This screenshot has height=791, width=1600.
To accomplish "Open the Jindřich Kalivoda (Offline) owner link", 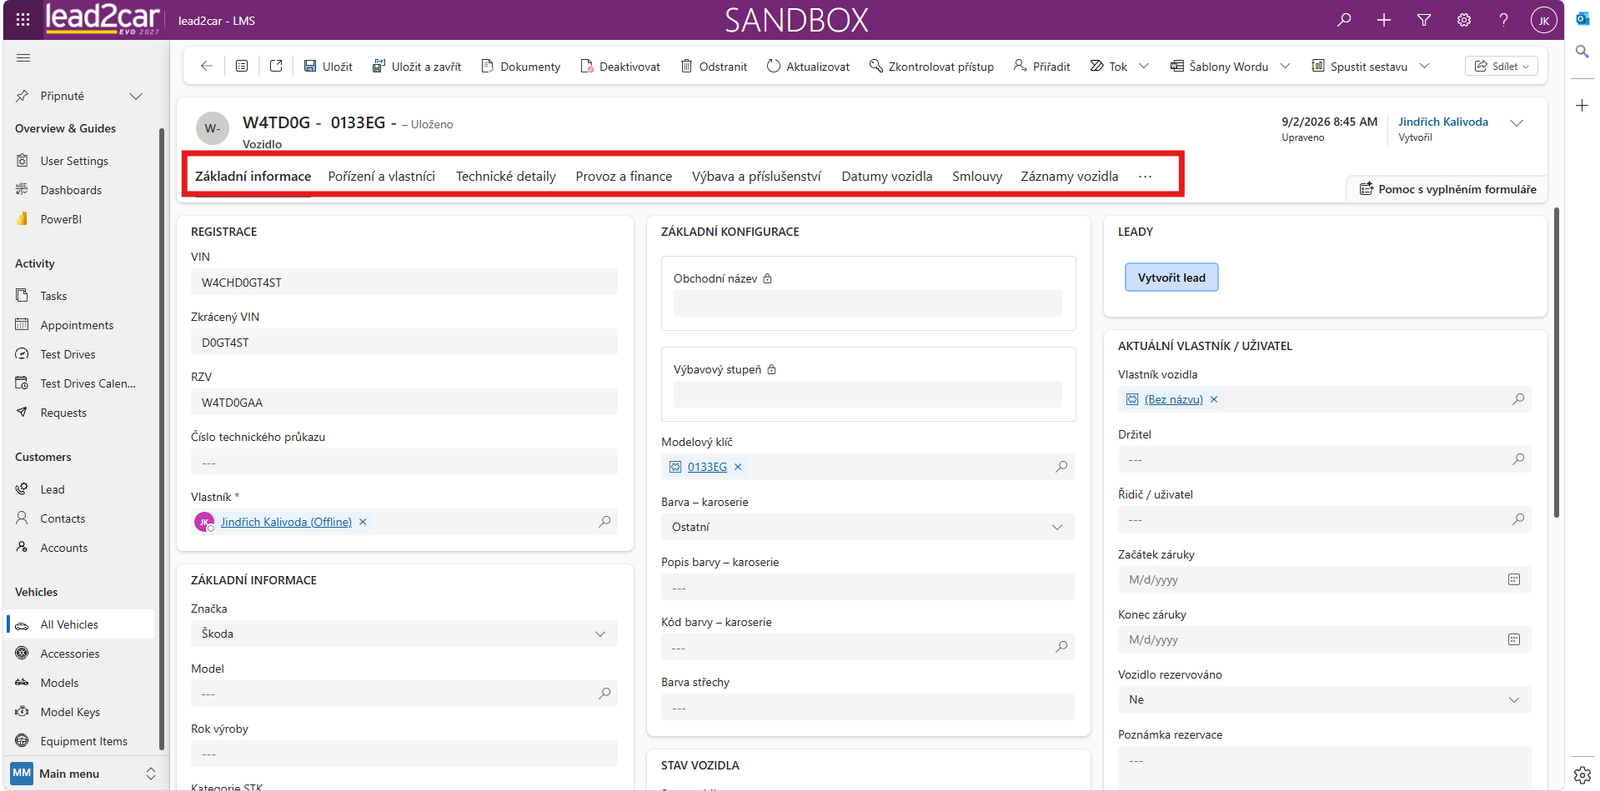I will pos(286,522).
